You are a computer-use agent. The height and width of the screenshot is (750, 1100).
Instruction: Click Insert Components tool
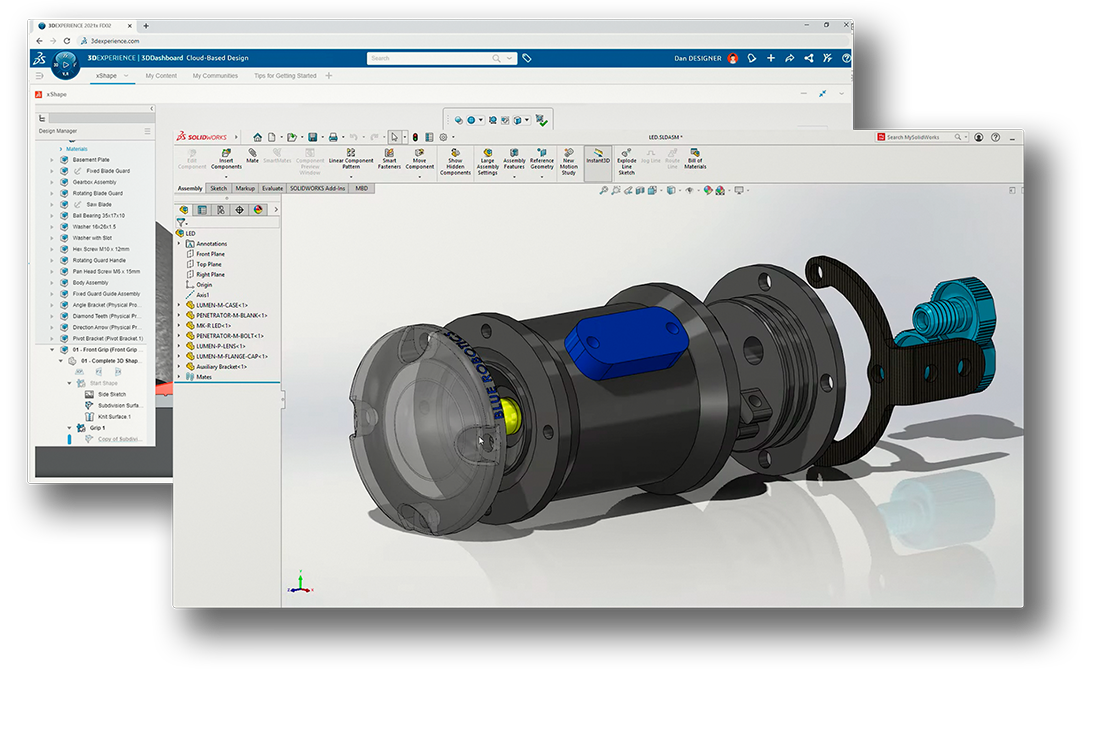point(226,159)
